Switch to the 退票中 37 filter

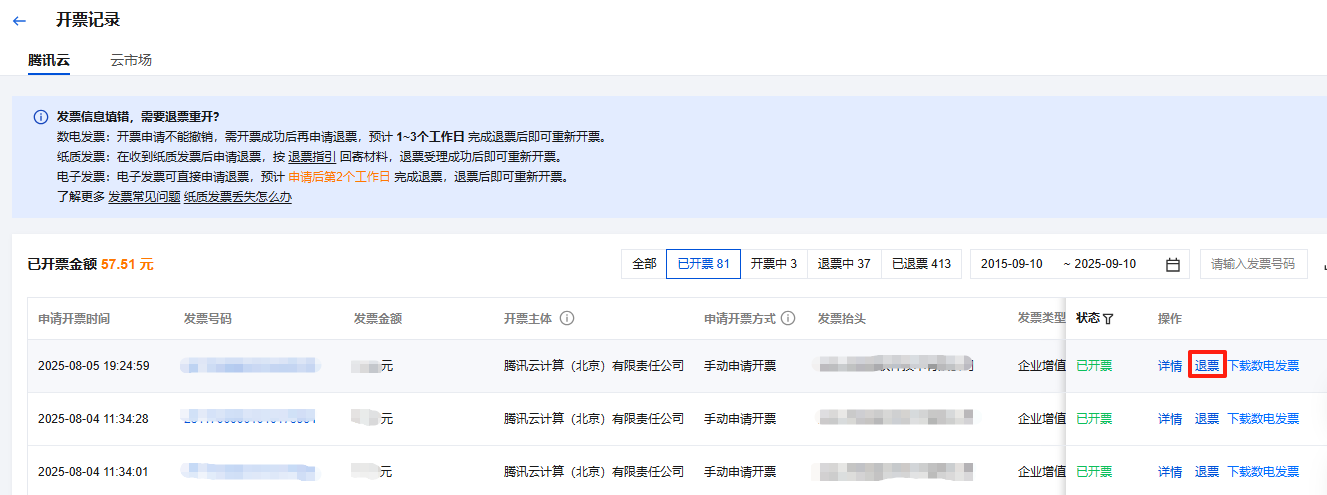pos(843,264)
